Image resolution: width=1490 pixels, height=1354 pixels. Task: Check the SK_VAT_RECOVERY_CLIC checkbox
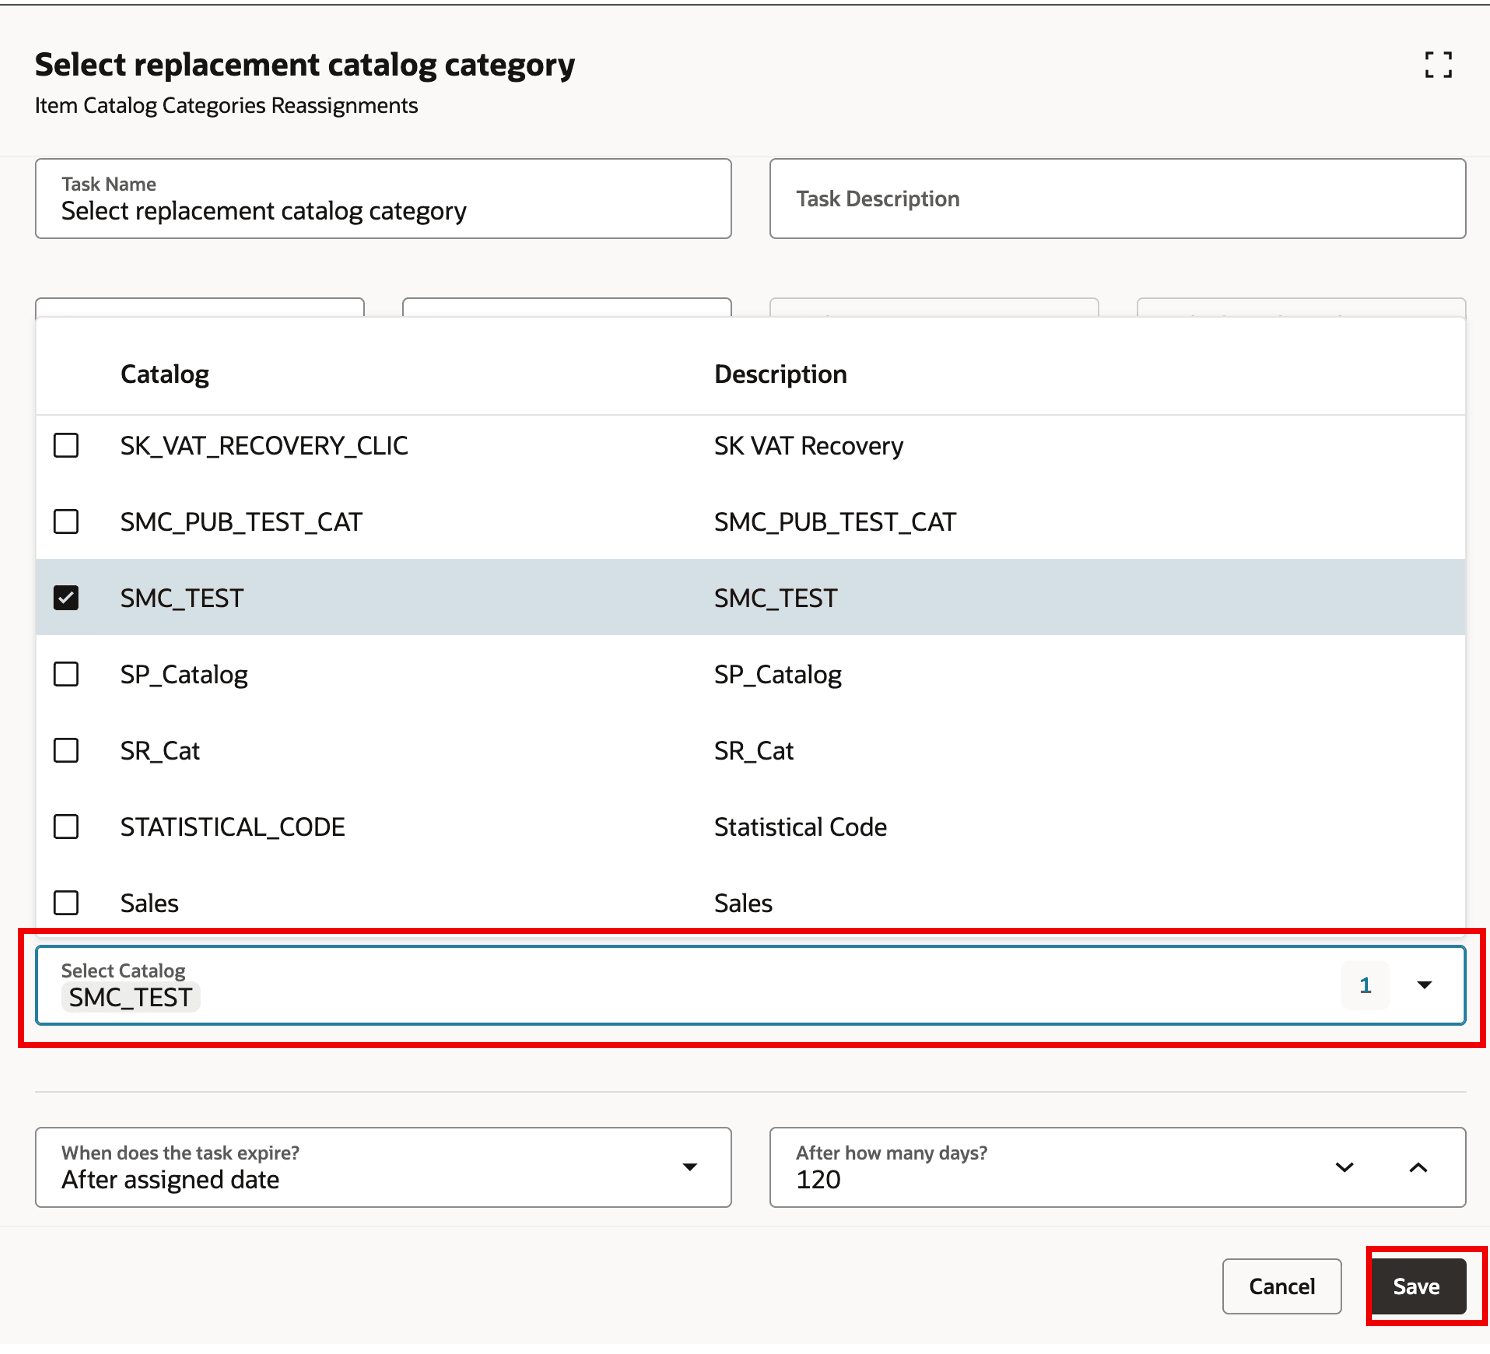(67, 445)
